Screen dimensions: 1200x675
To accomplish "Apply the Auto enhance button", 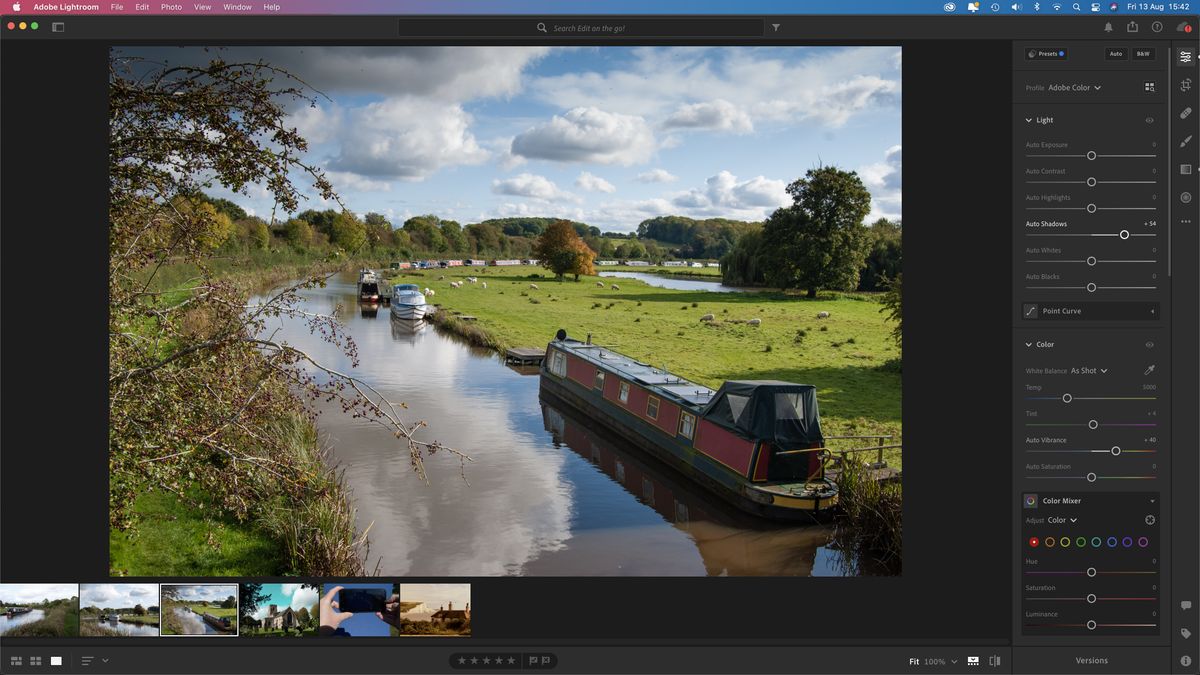I will 1116,53.
